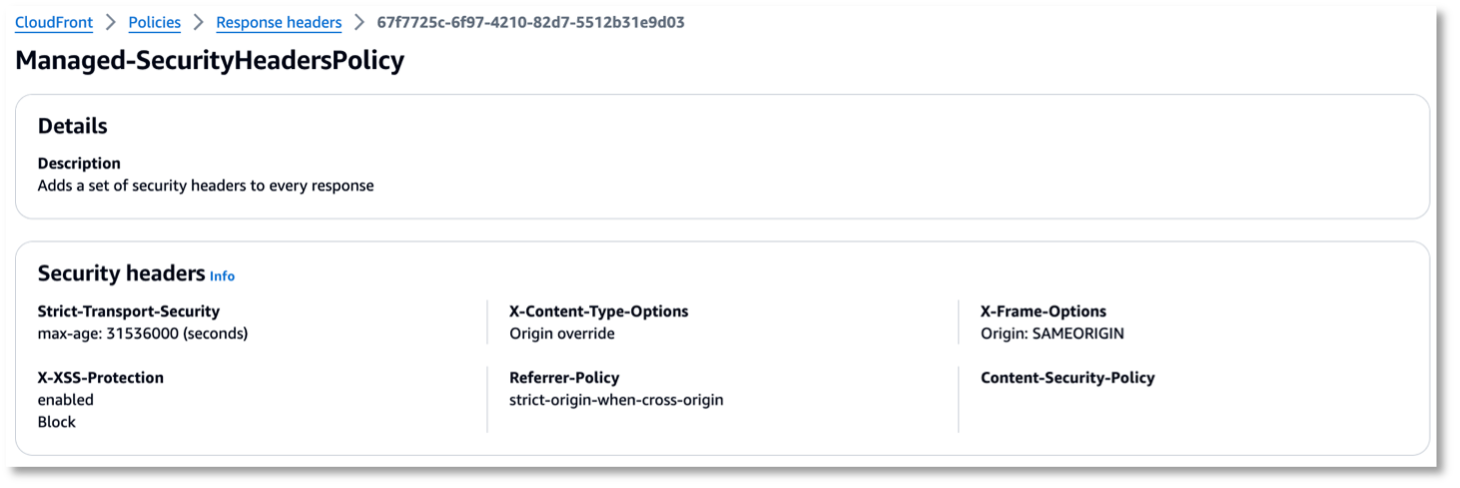The height and width of the screenshot is (488, 1460).
Task: Click the Strict-Transport-Security label
Action: (128, 311)
